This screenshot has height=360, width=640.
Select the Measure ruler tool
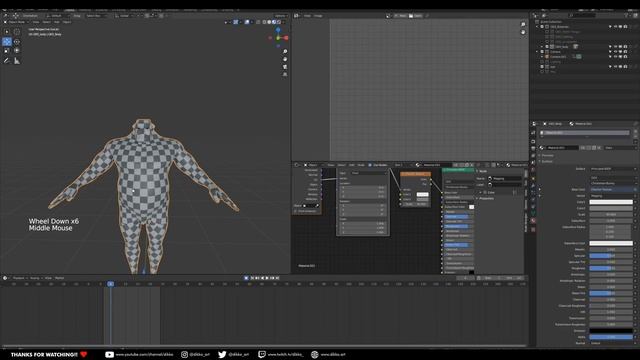17,61
